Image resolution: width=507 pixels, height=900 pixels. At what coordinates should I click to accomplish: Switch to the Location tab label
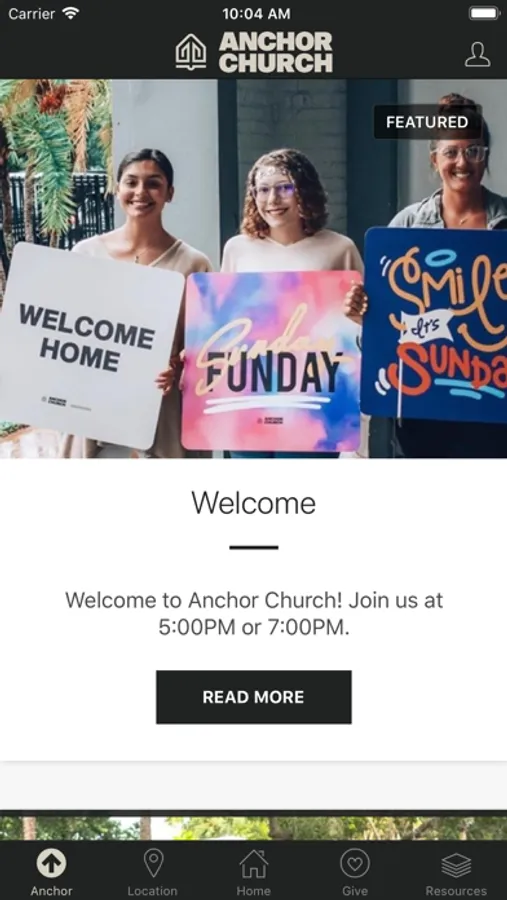point(153,891)
